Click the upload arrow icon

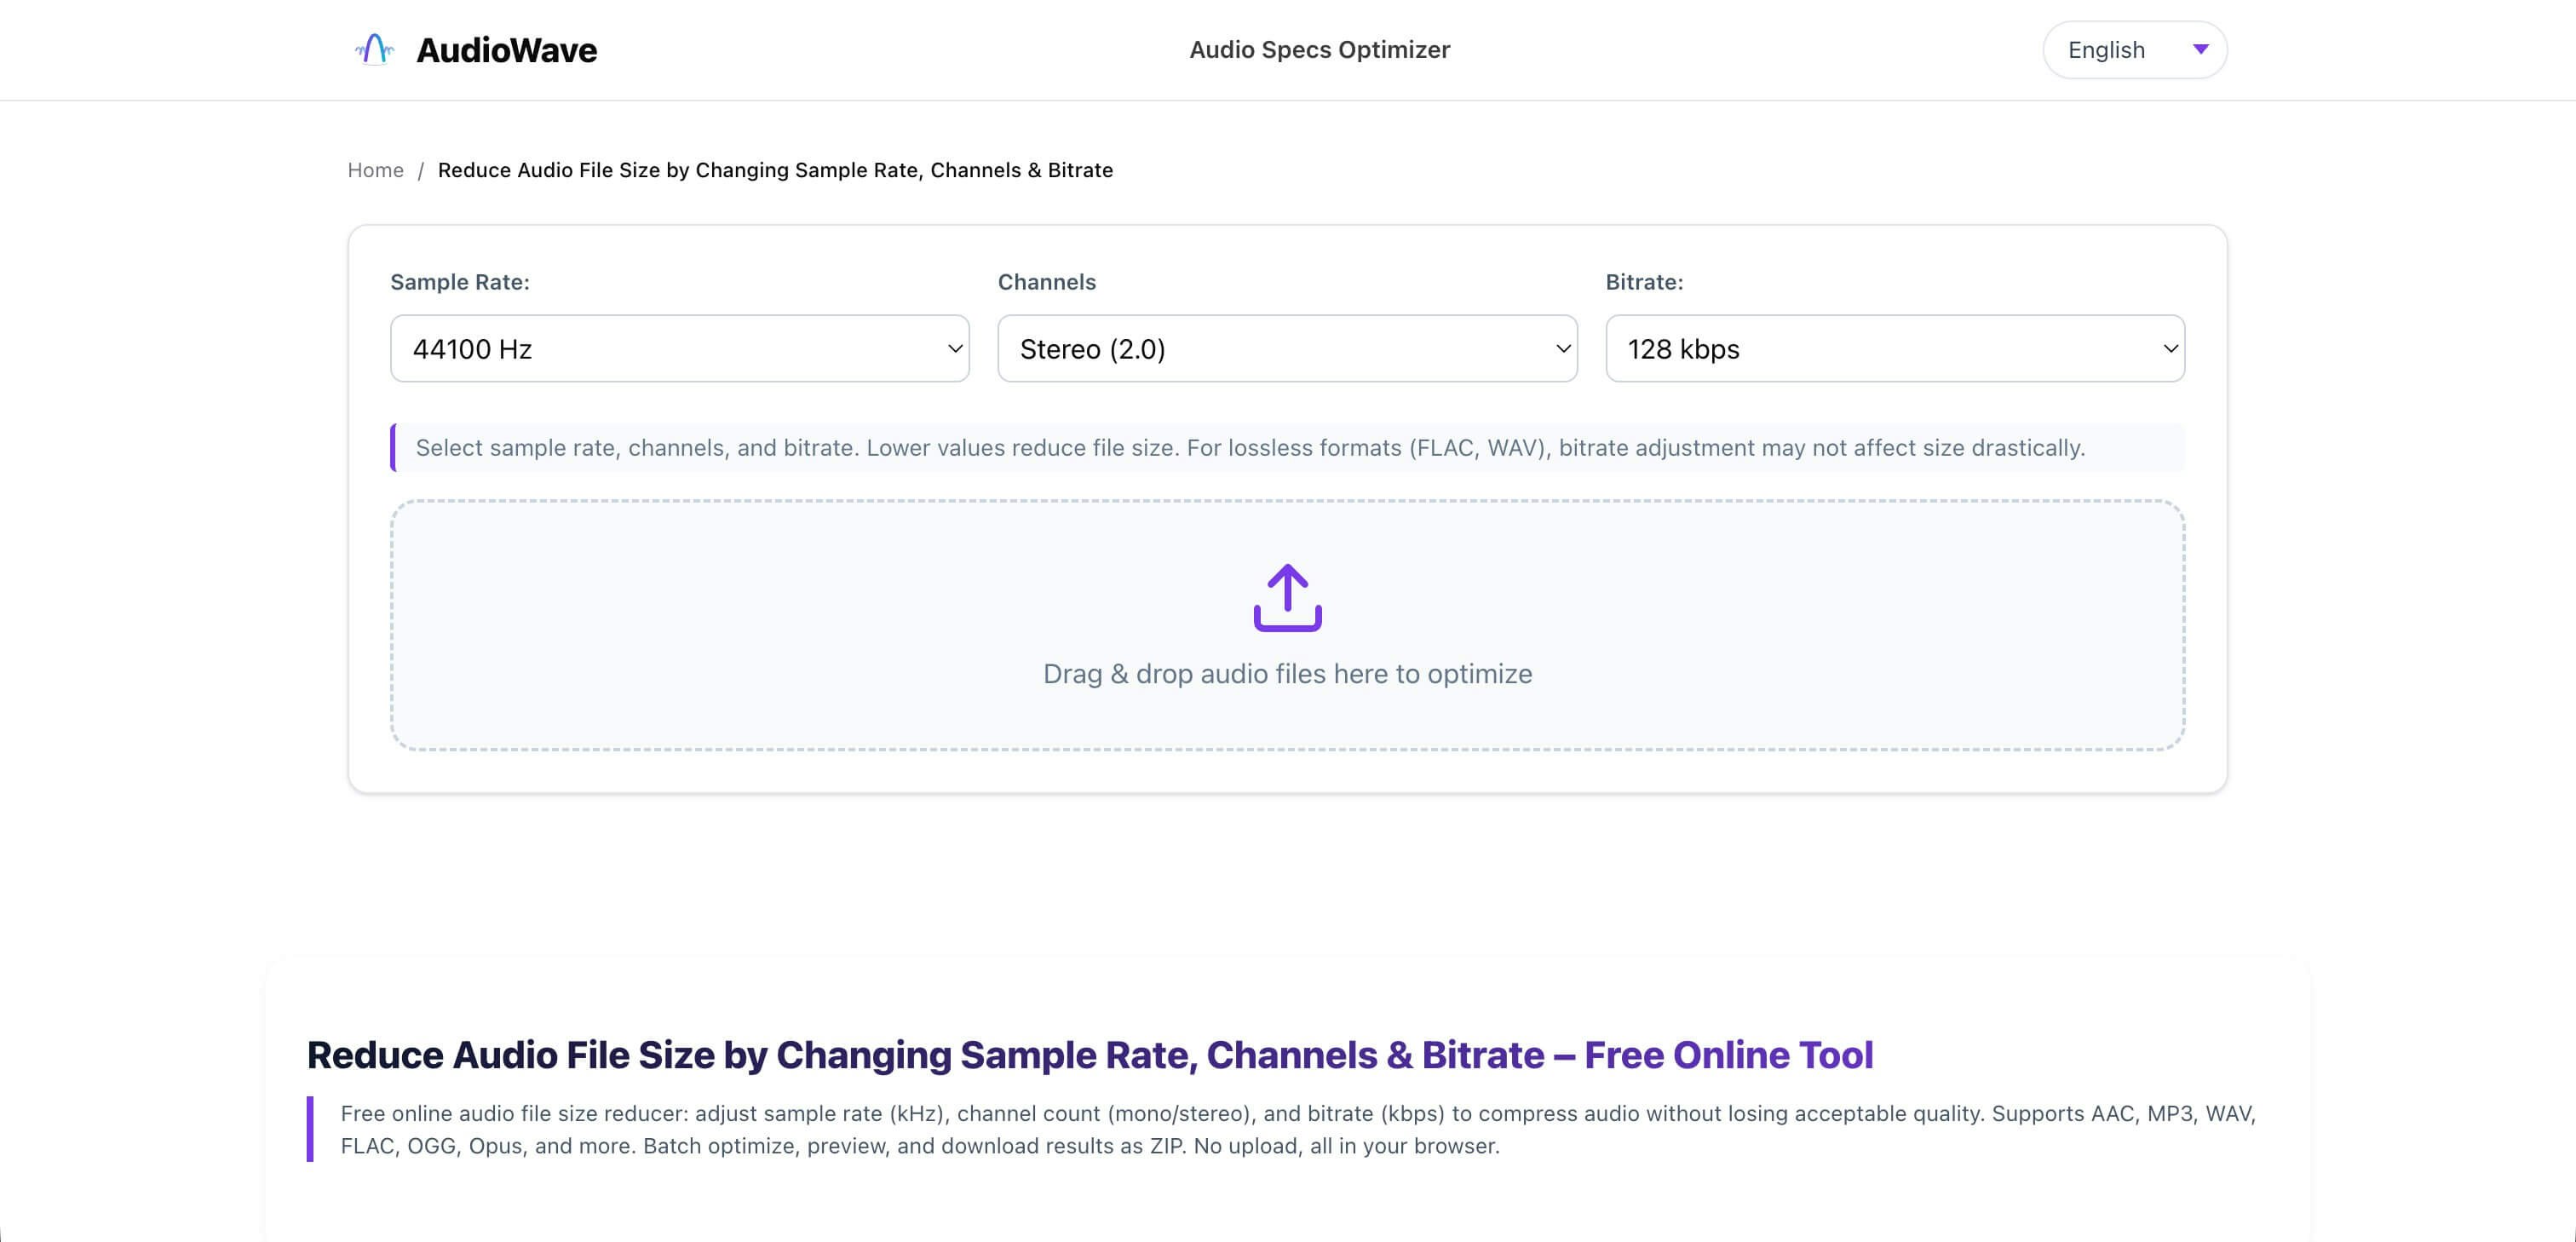pos(1287,598)
